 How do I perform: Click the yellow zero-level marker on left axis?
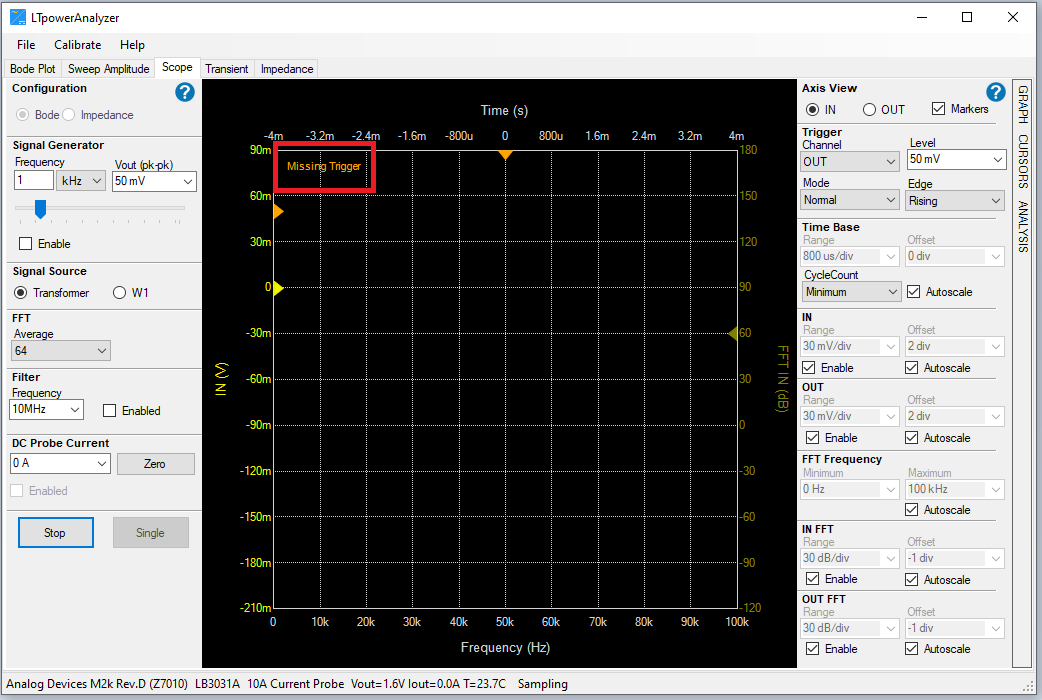278,288
